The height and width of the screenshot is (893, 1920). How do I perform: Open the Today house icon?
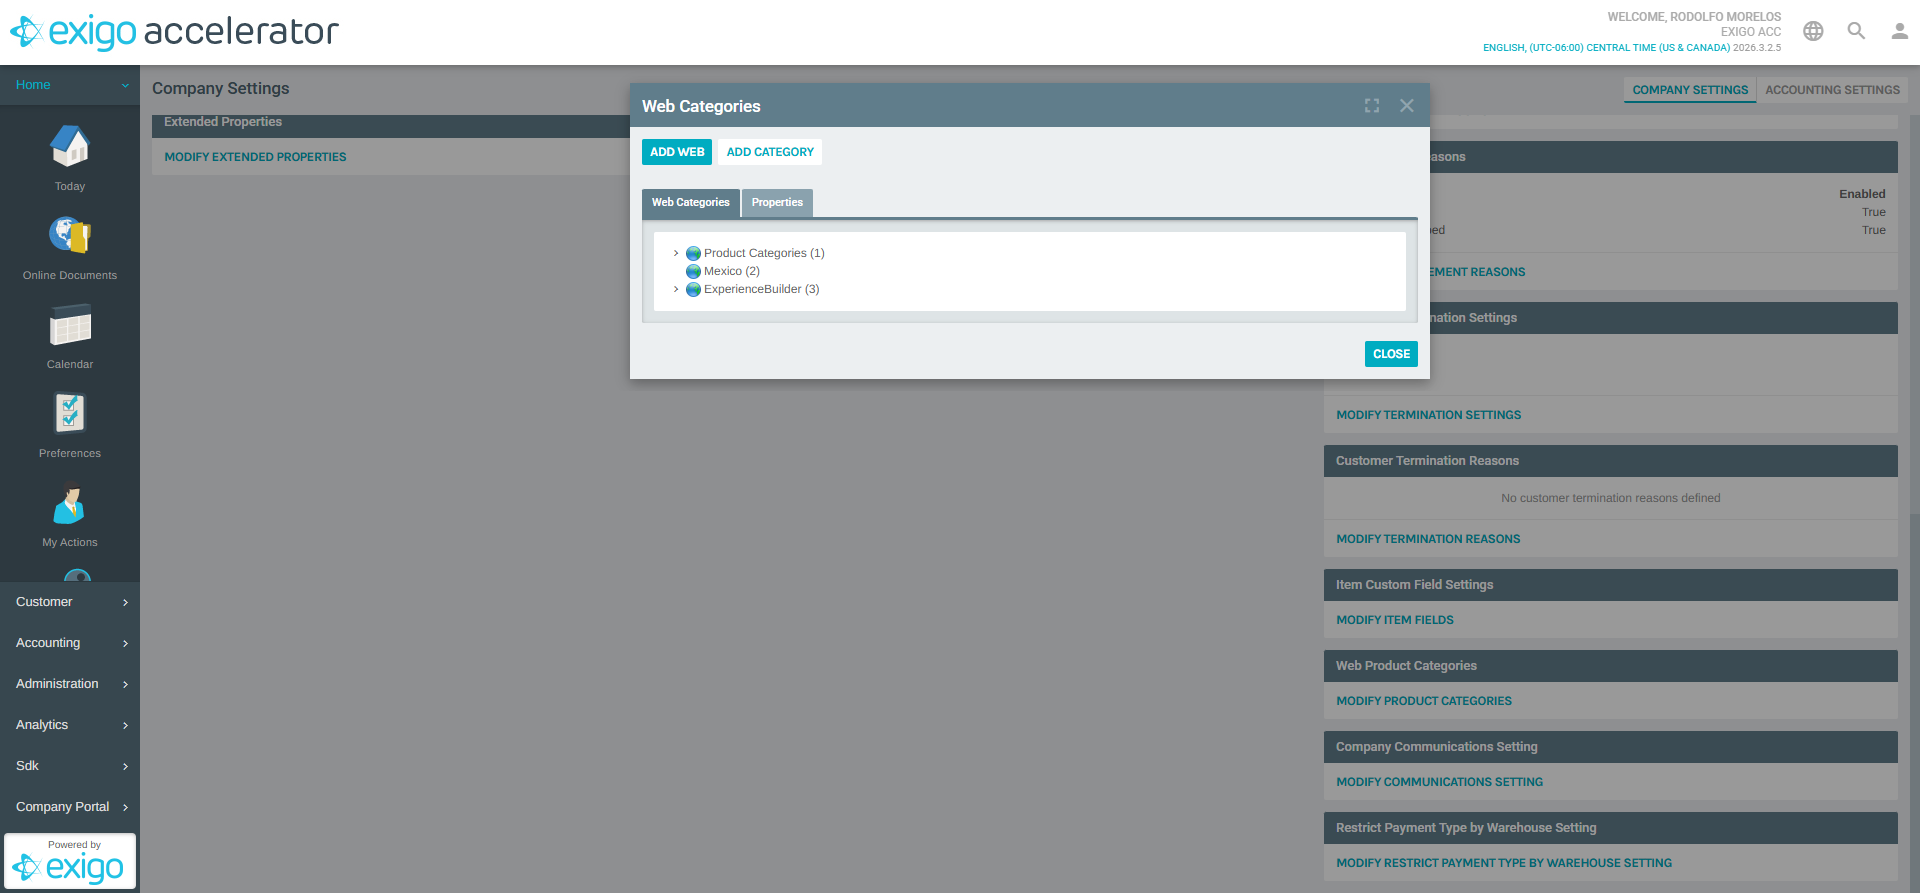pyautogui.click(x=70, y=147)
